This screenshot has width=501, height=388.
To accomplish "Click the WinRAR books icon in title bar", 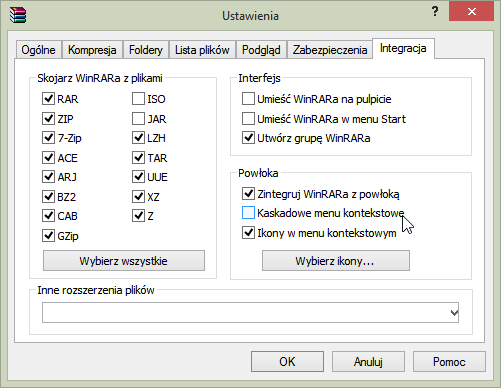I will 18,15.
